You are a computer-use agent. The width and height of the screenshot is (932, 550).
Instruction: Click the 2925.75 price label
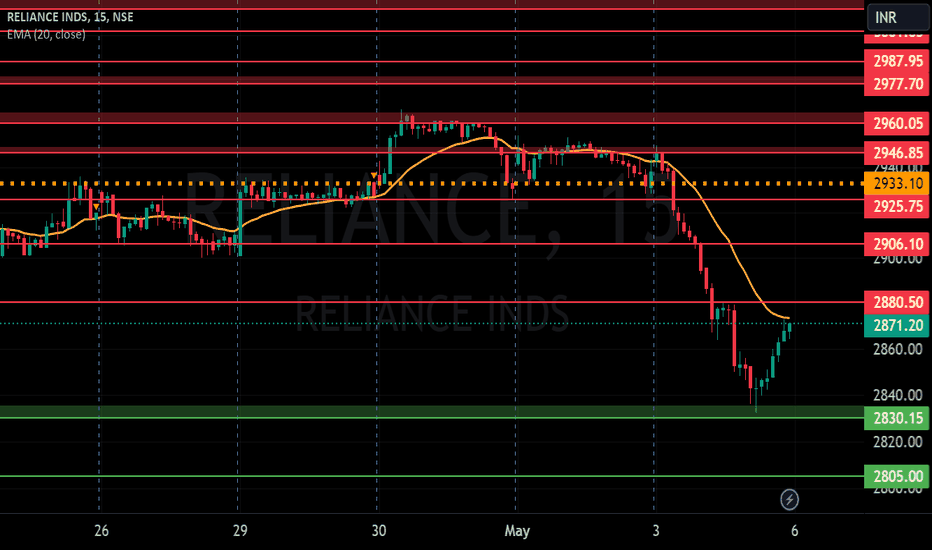[898, 206]
